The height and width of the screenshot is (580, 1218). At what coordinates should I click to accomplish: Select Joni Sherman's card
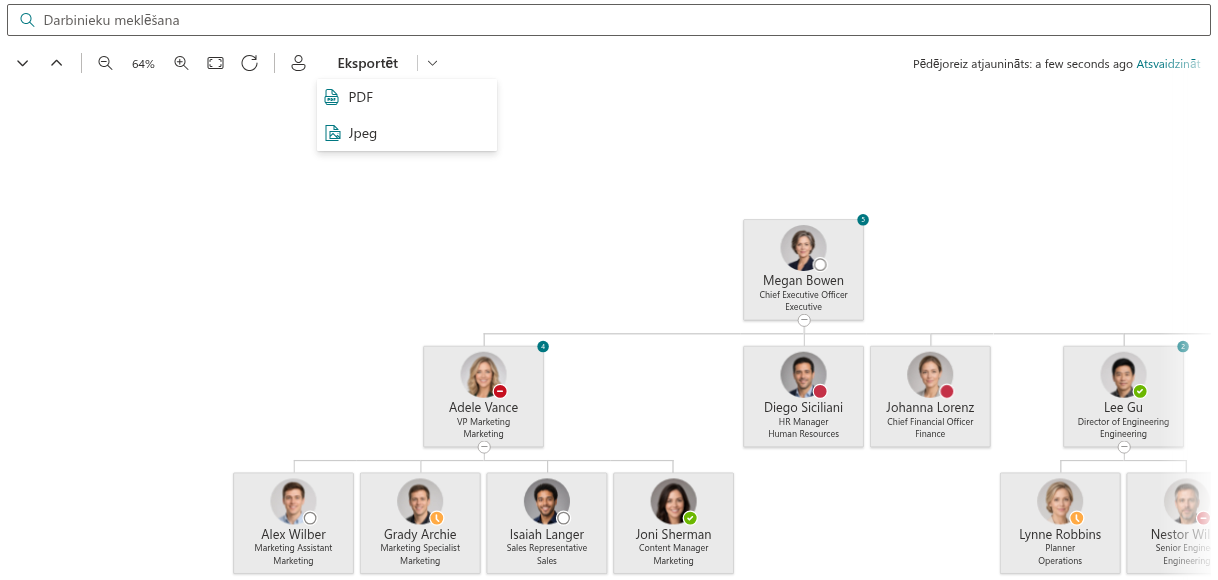tap(673, 523)
